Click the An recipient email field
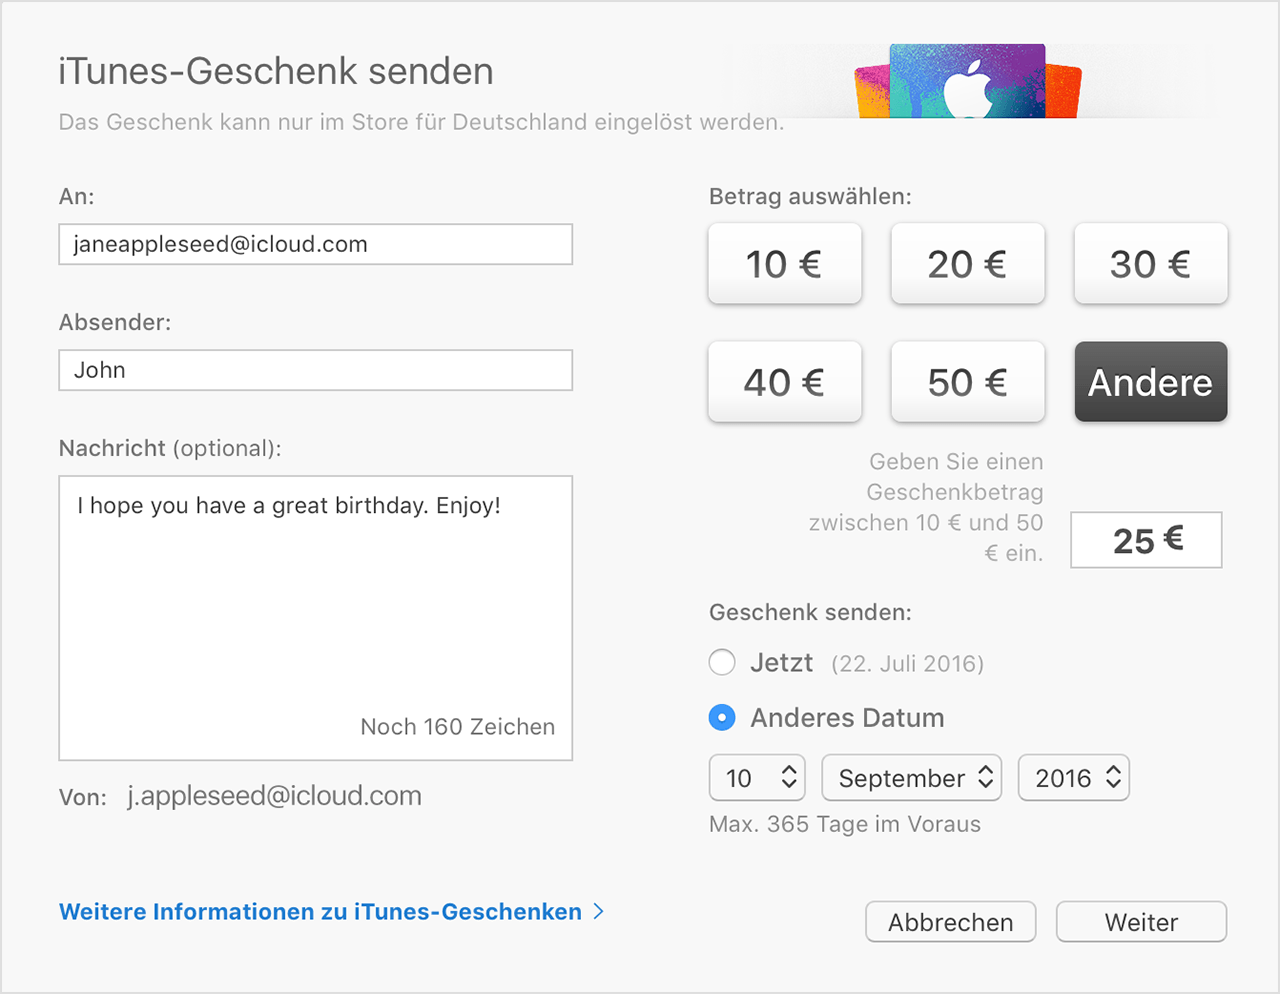Screen dimensions: 1280x994 [315, 245]
